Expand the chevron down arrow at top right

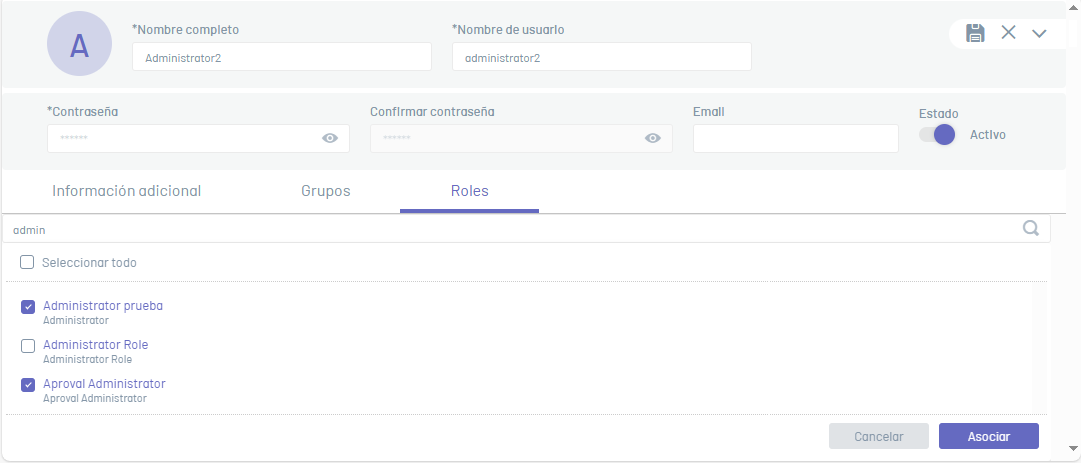(1039, 33)
